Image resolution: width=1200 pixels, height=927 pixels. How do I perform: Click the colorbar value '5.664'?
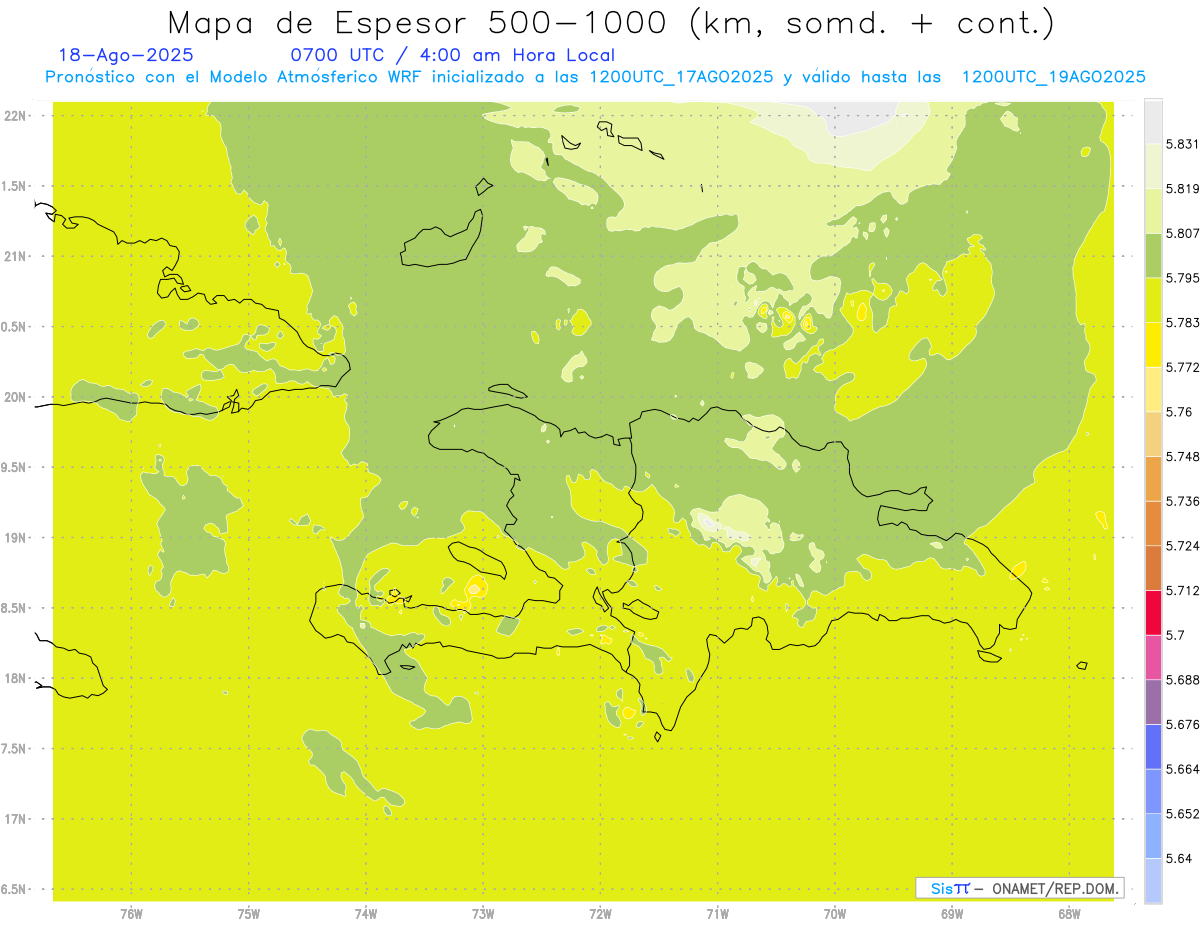pyautogui.click(x=1182, y=769)
